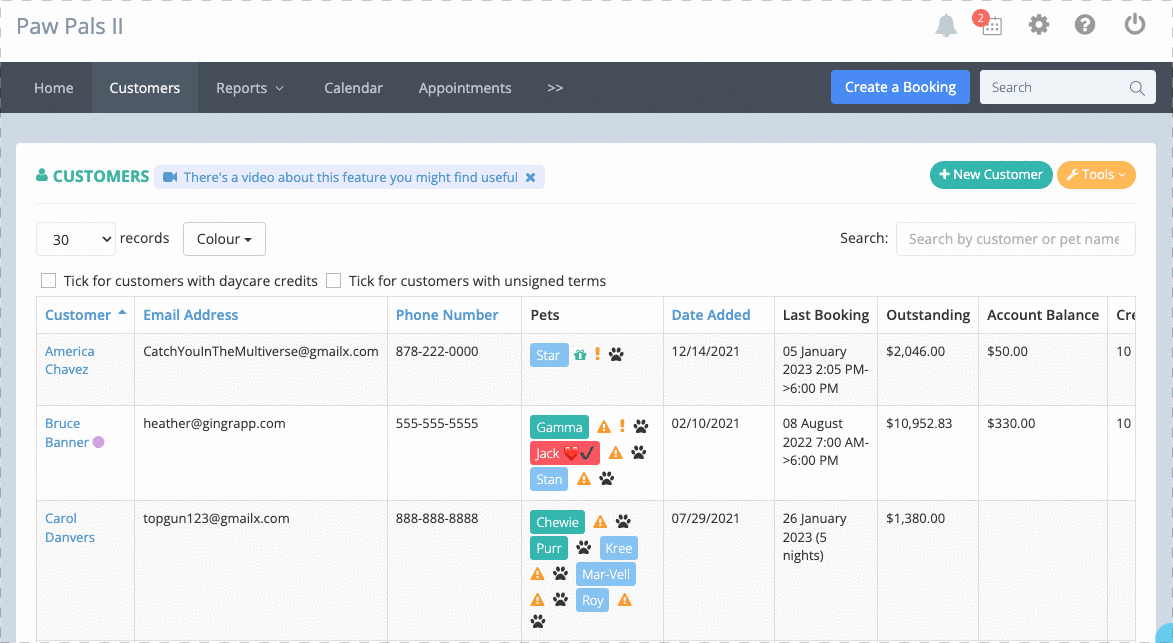Click email heather@gingrapp.com
Screen dimensions: 1173x643
coord(214,423)
